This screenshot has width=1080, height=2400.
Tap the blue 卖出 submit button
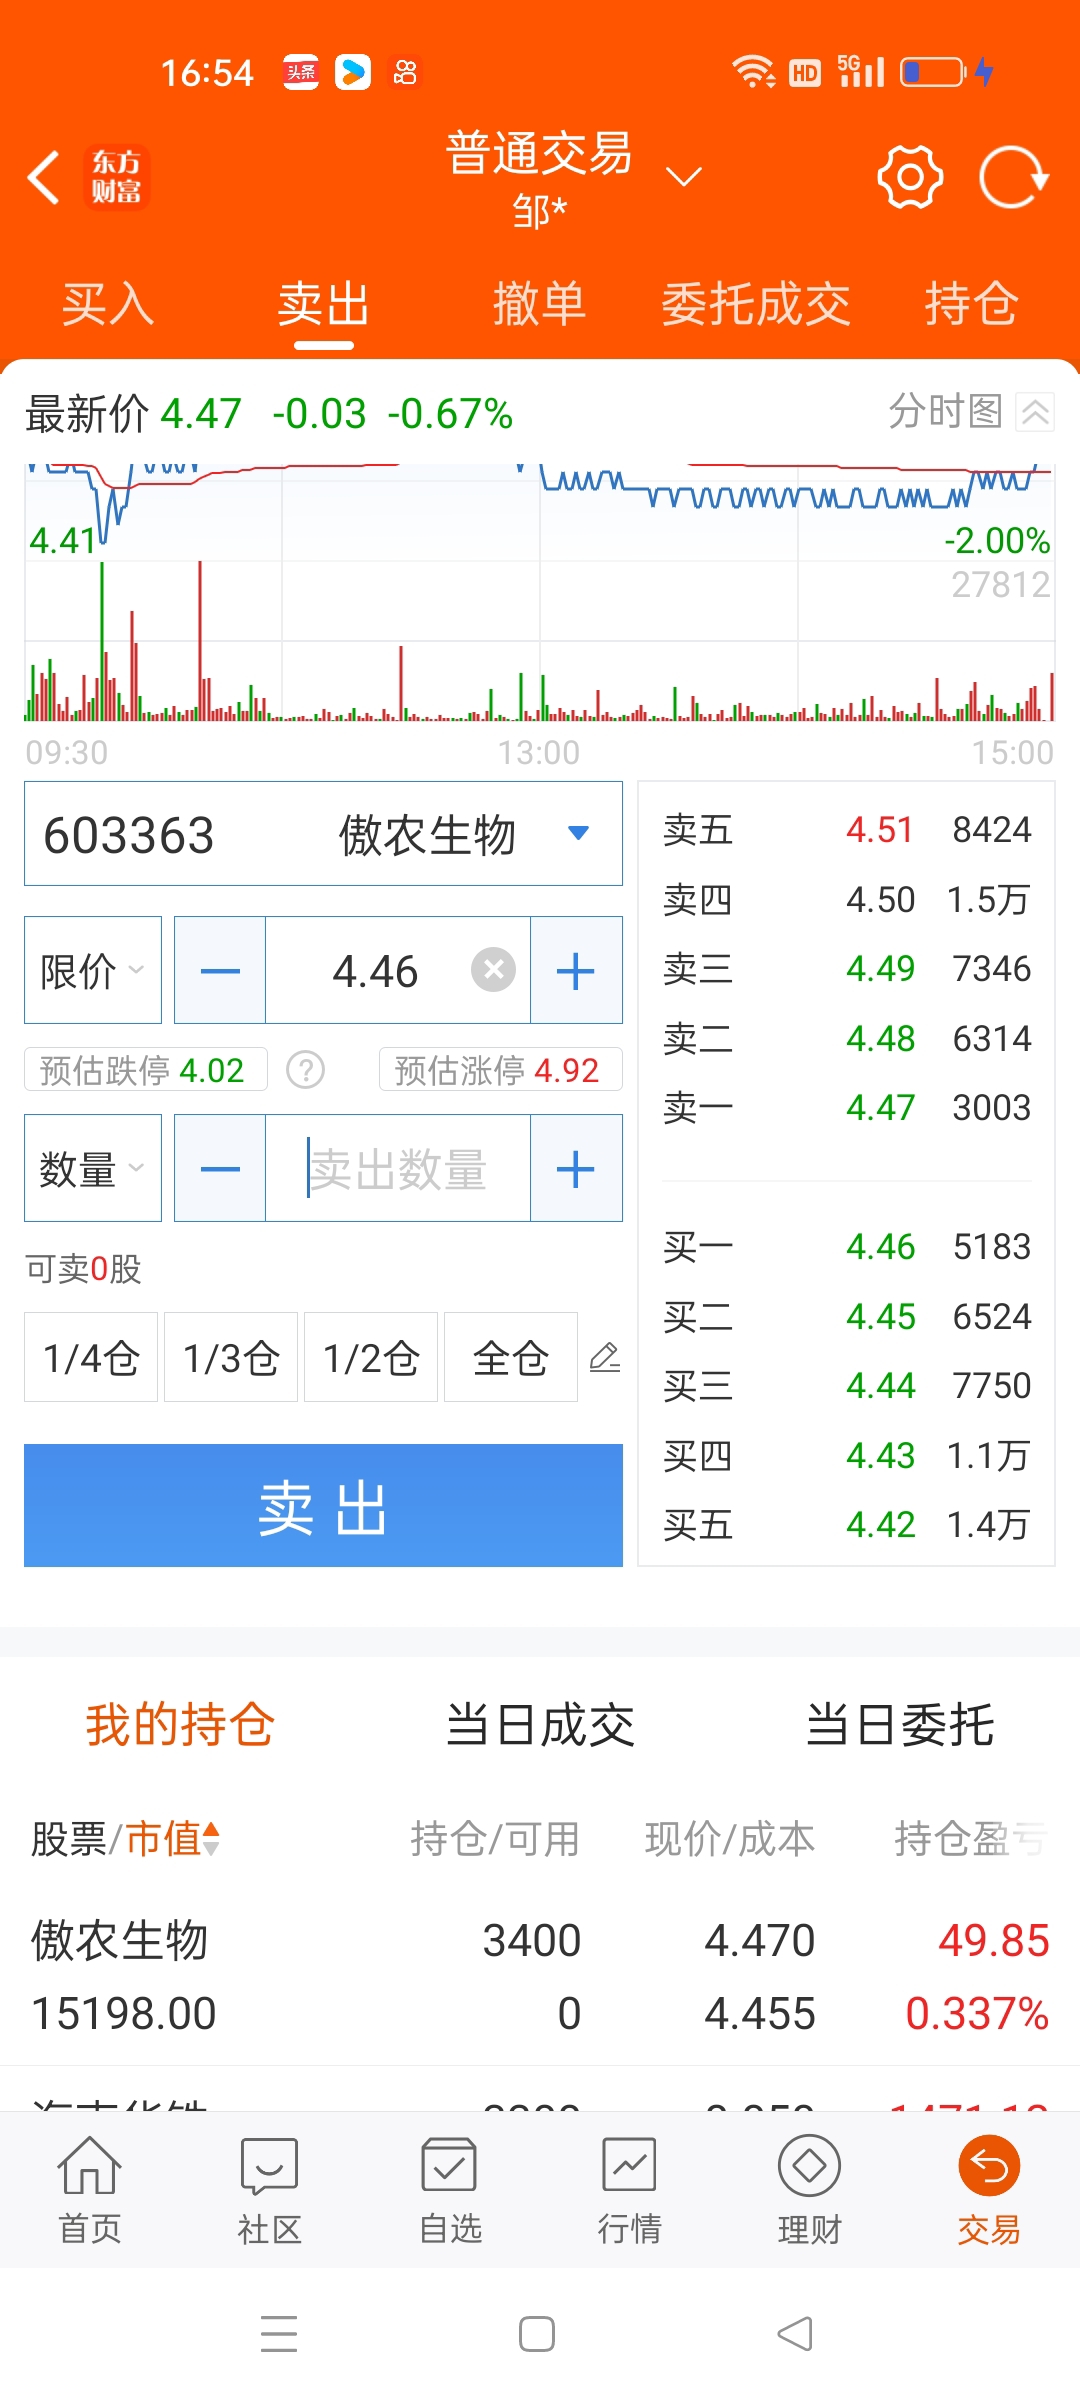323,1505
